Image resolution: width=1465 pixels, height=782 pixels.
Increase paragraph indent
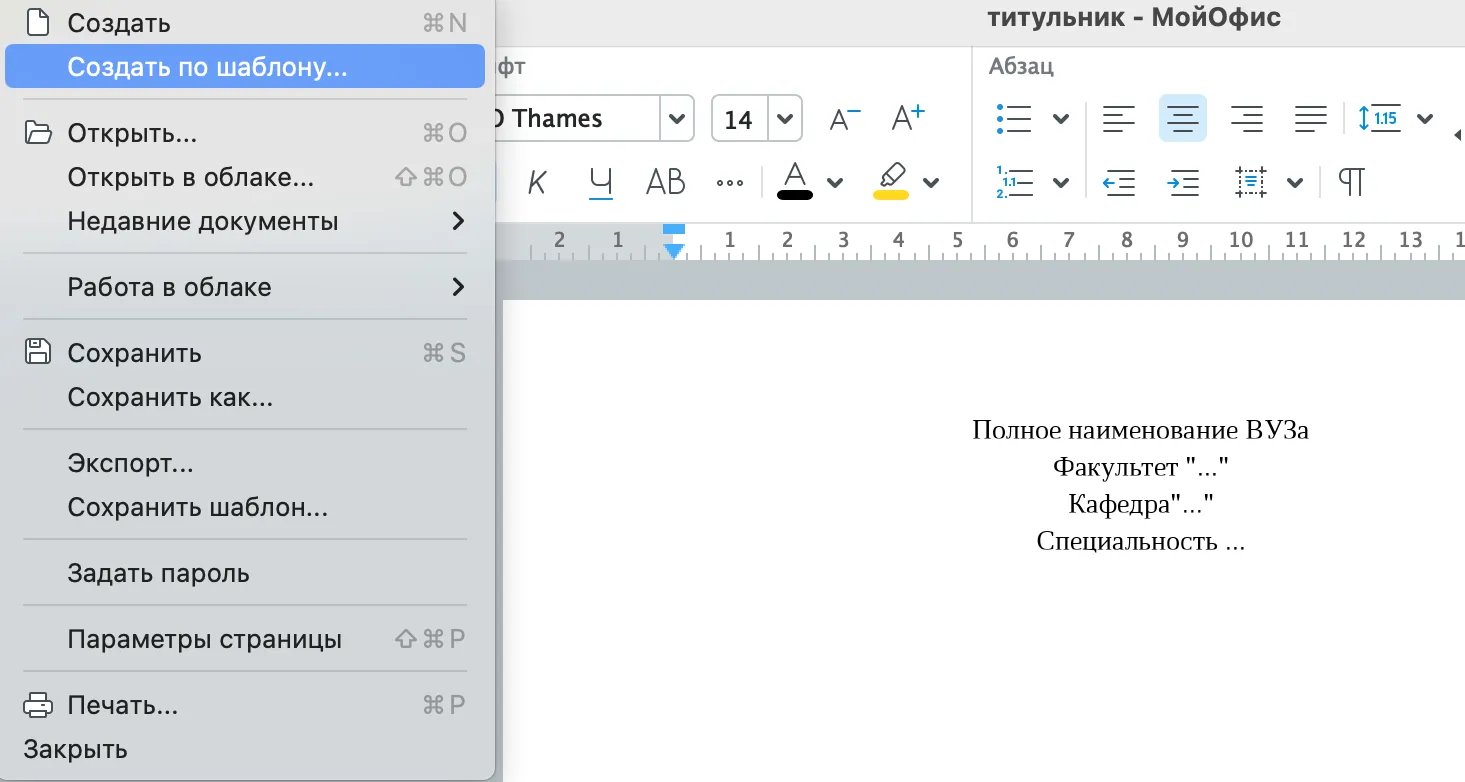(x=1184, y=182)
